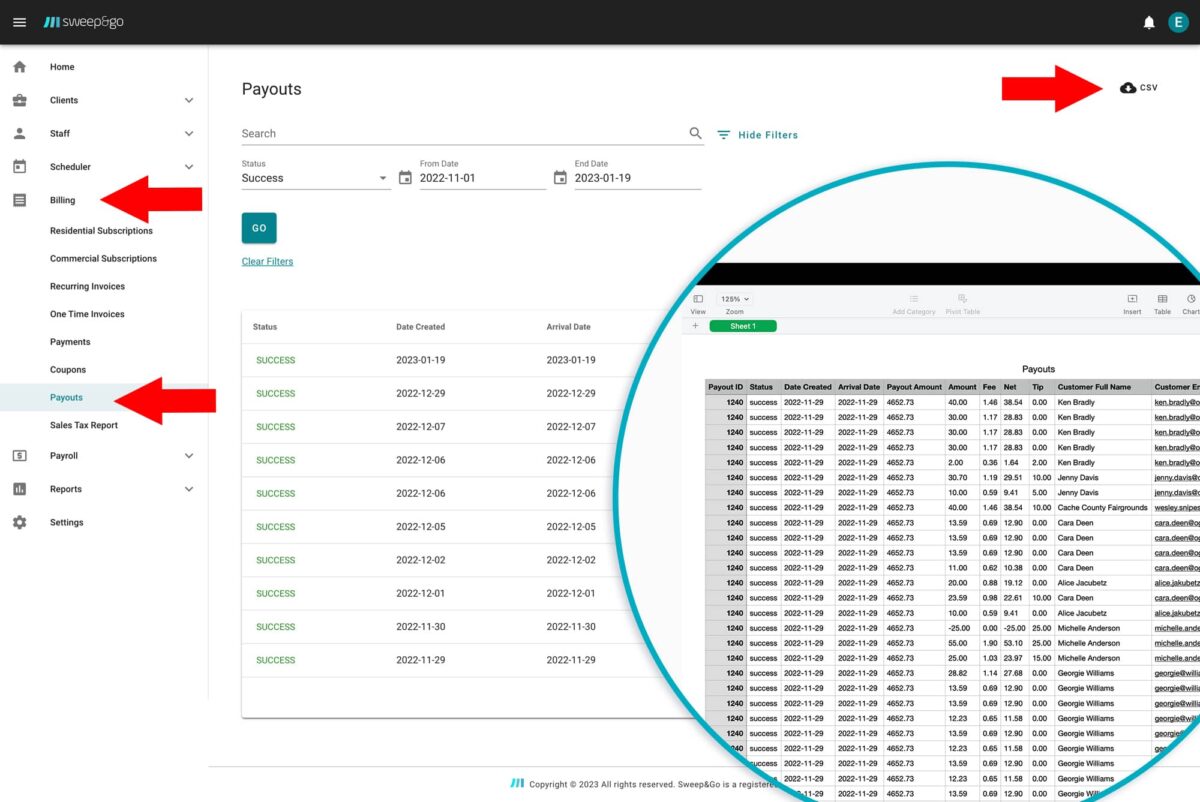Open Recurring Invoices in the sidebar
The width and height of the screenshot is (1200, 802).
[x=87, y=286]
